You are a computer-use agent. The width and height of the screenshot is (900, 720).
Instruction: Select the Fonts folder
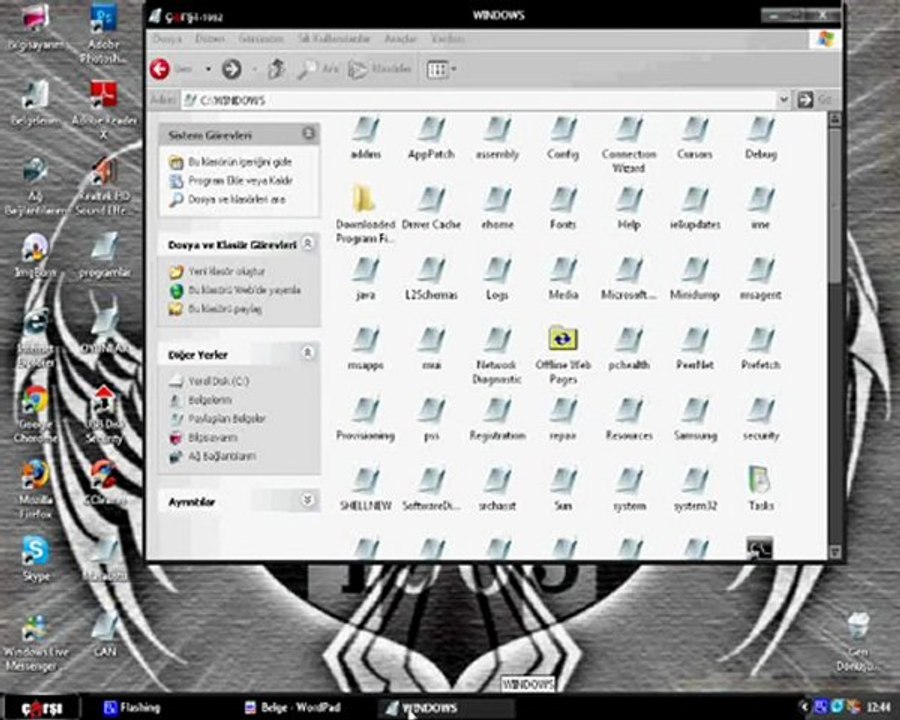click(x=562, y=208)
